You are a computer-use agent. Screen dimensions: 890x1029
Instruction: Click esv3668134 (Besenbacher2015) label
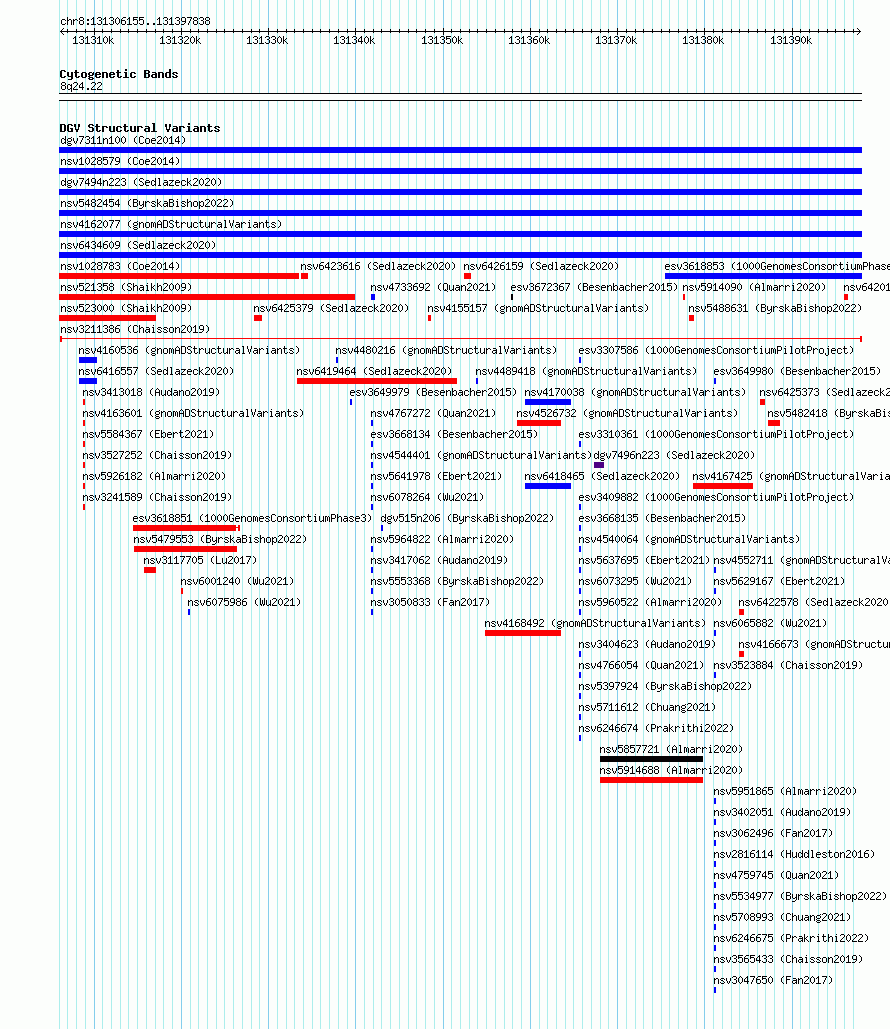click(454, 434)
